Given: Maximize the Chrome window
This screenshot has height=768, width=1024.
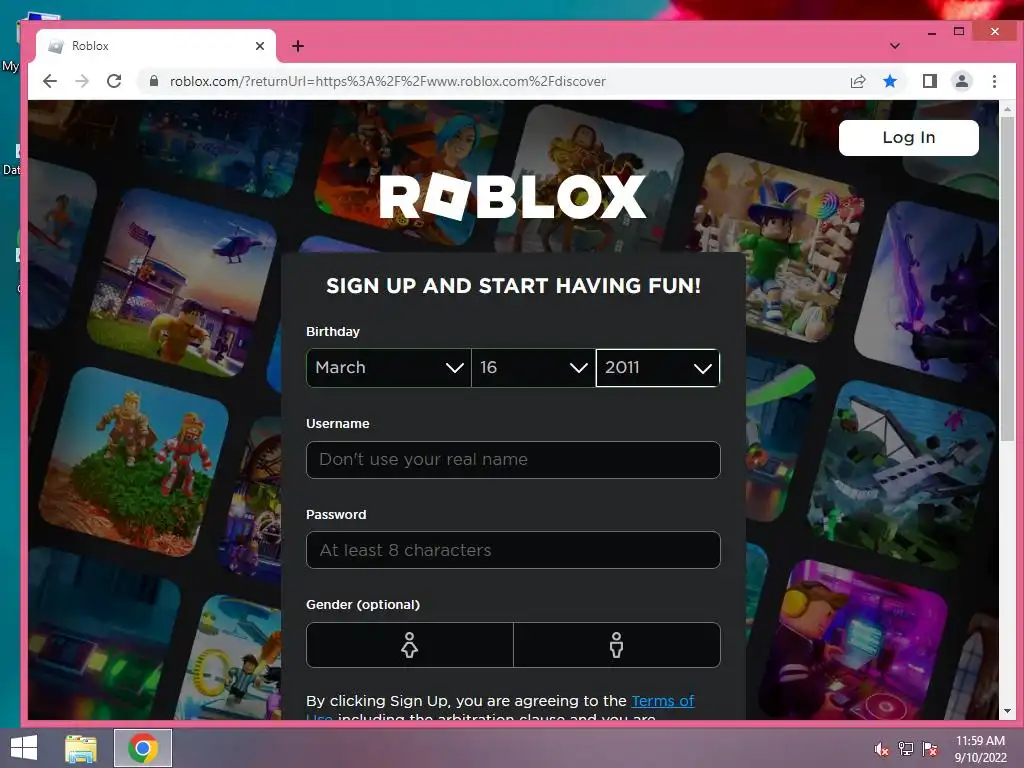Looking at the screenshot, I should [959, 31].
